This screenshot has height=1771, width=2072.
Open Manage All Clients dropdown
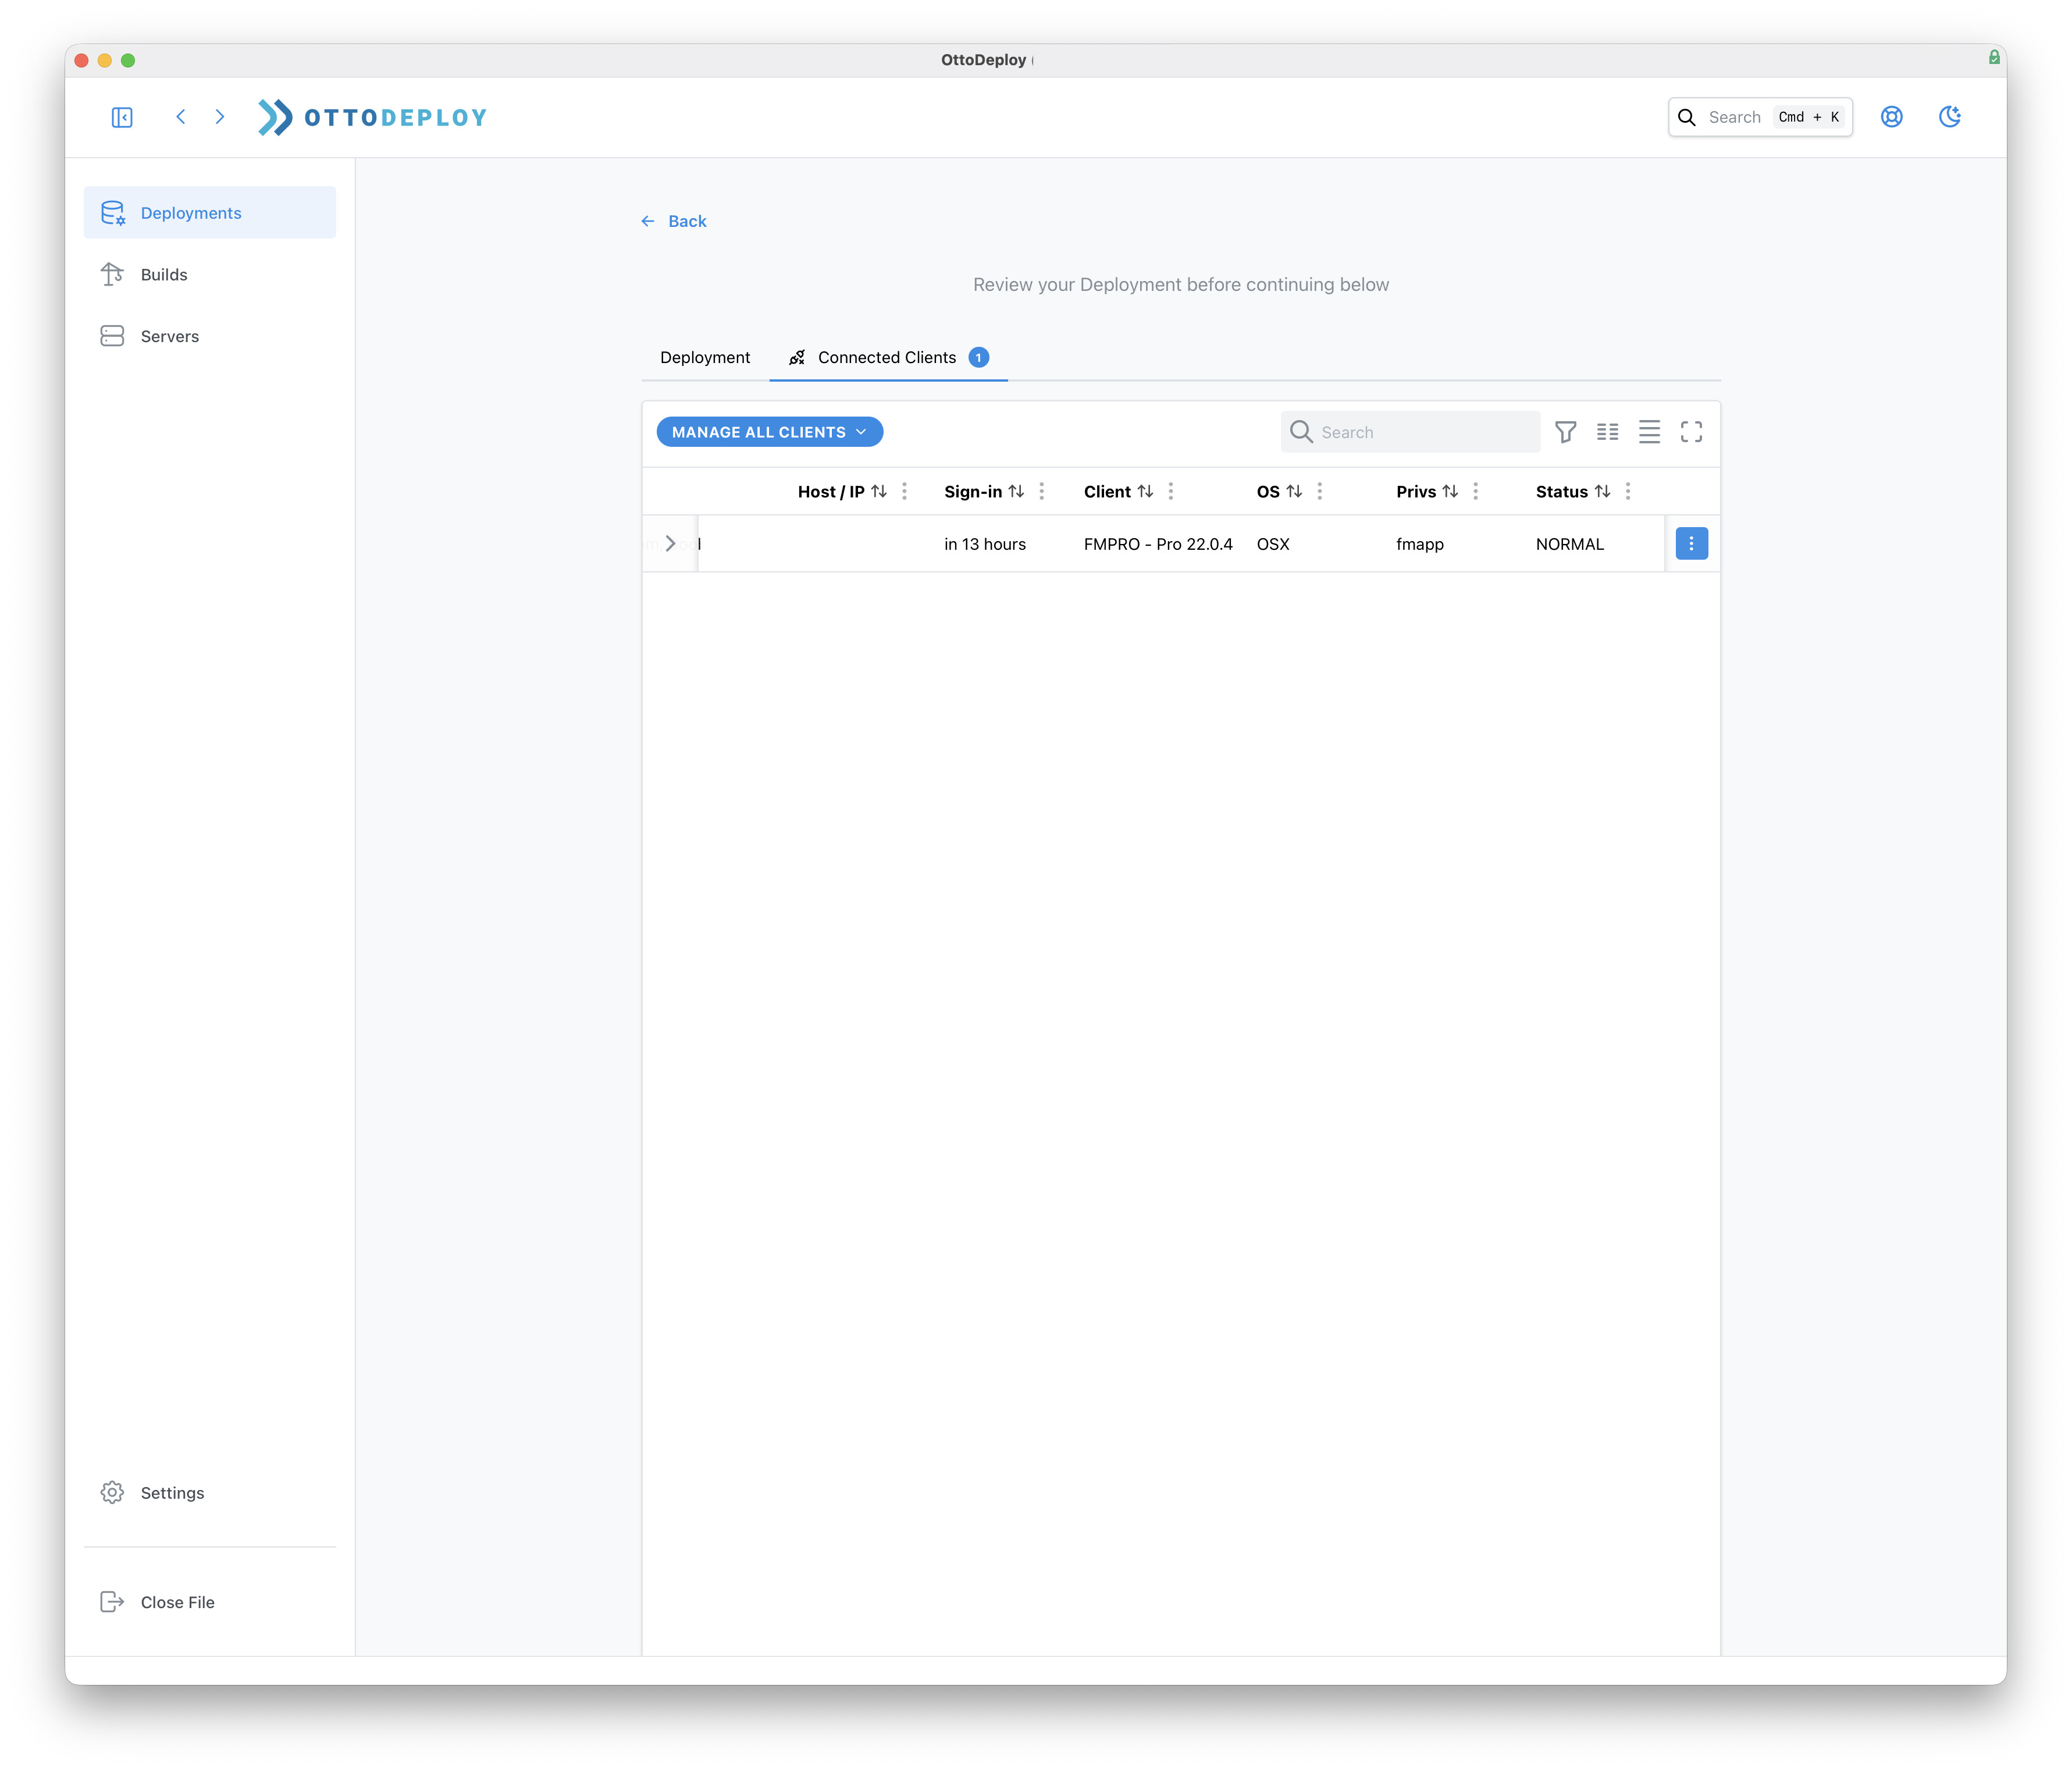point(769,432)
